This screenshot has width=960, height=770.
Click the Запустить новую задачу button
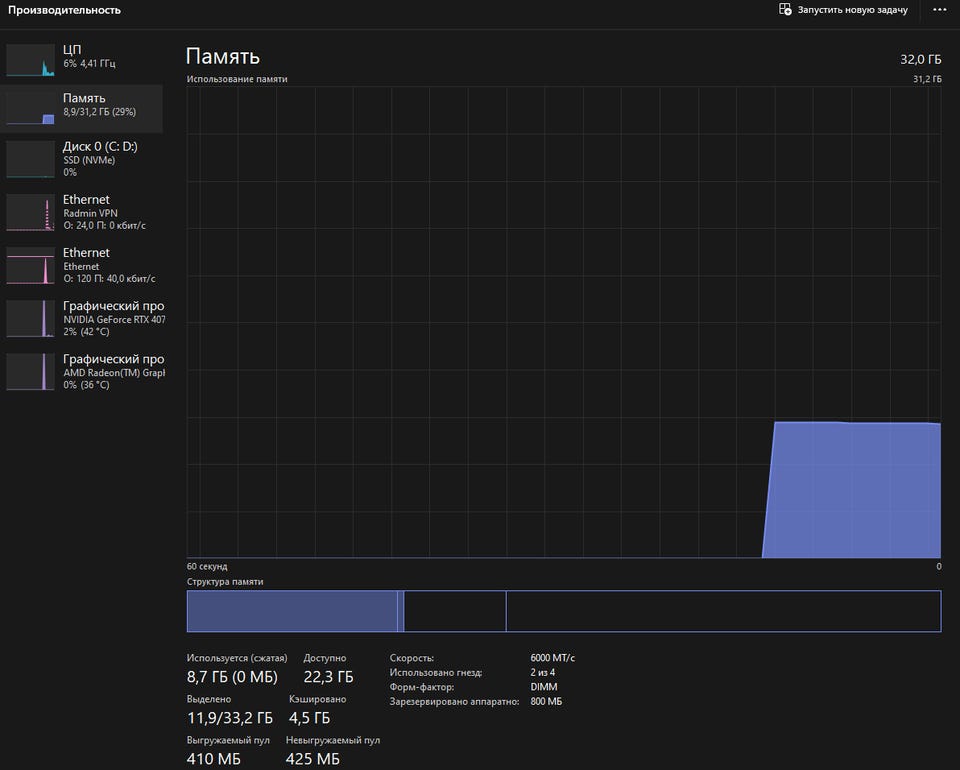click(x=852, y=10)
